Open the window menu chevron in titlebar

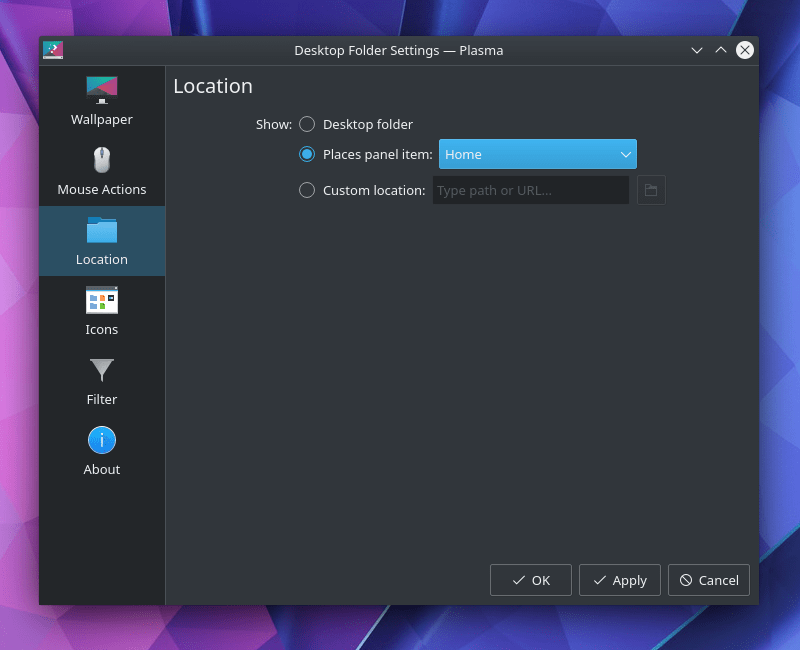click(x=697, y=50)
